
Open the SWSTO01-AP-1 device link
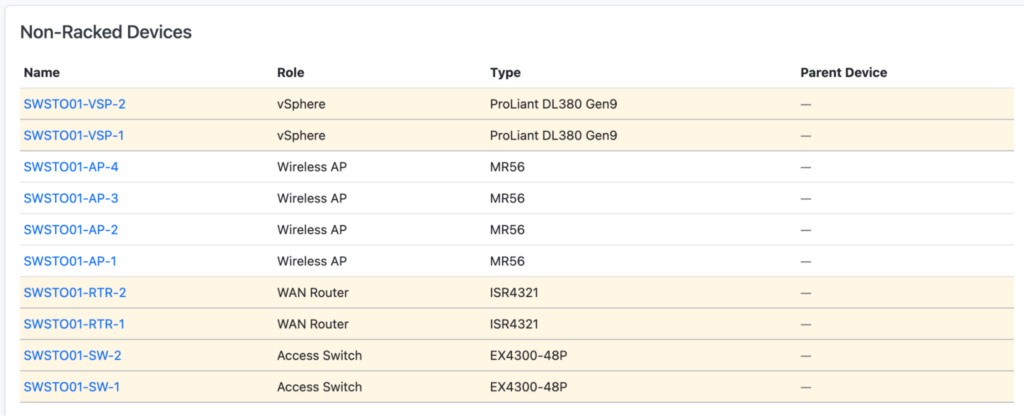[71, 261]
